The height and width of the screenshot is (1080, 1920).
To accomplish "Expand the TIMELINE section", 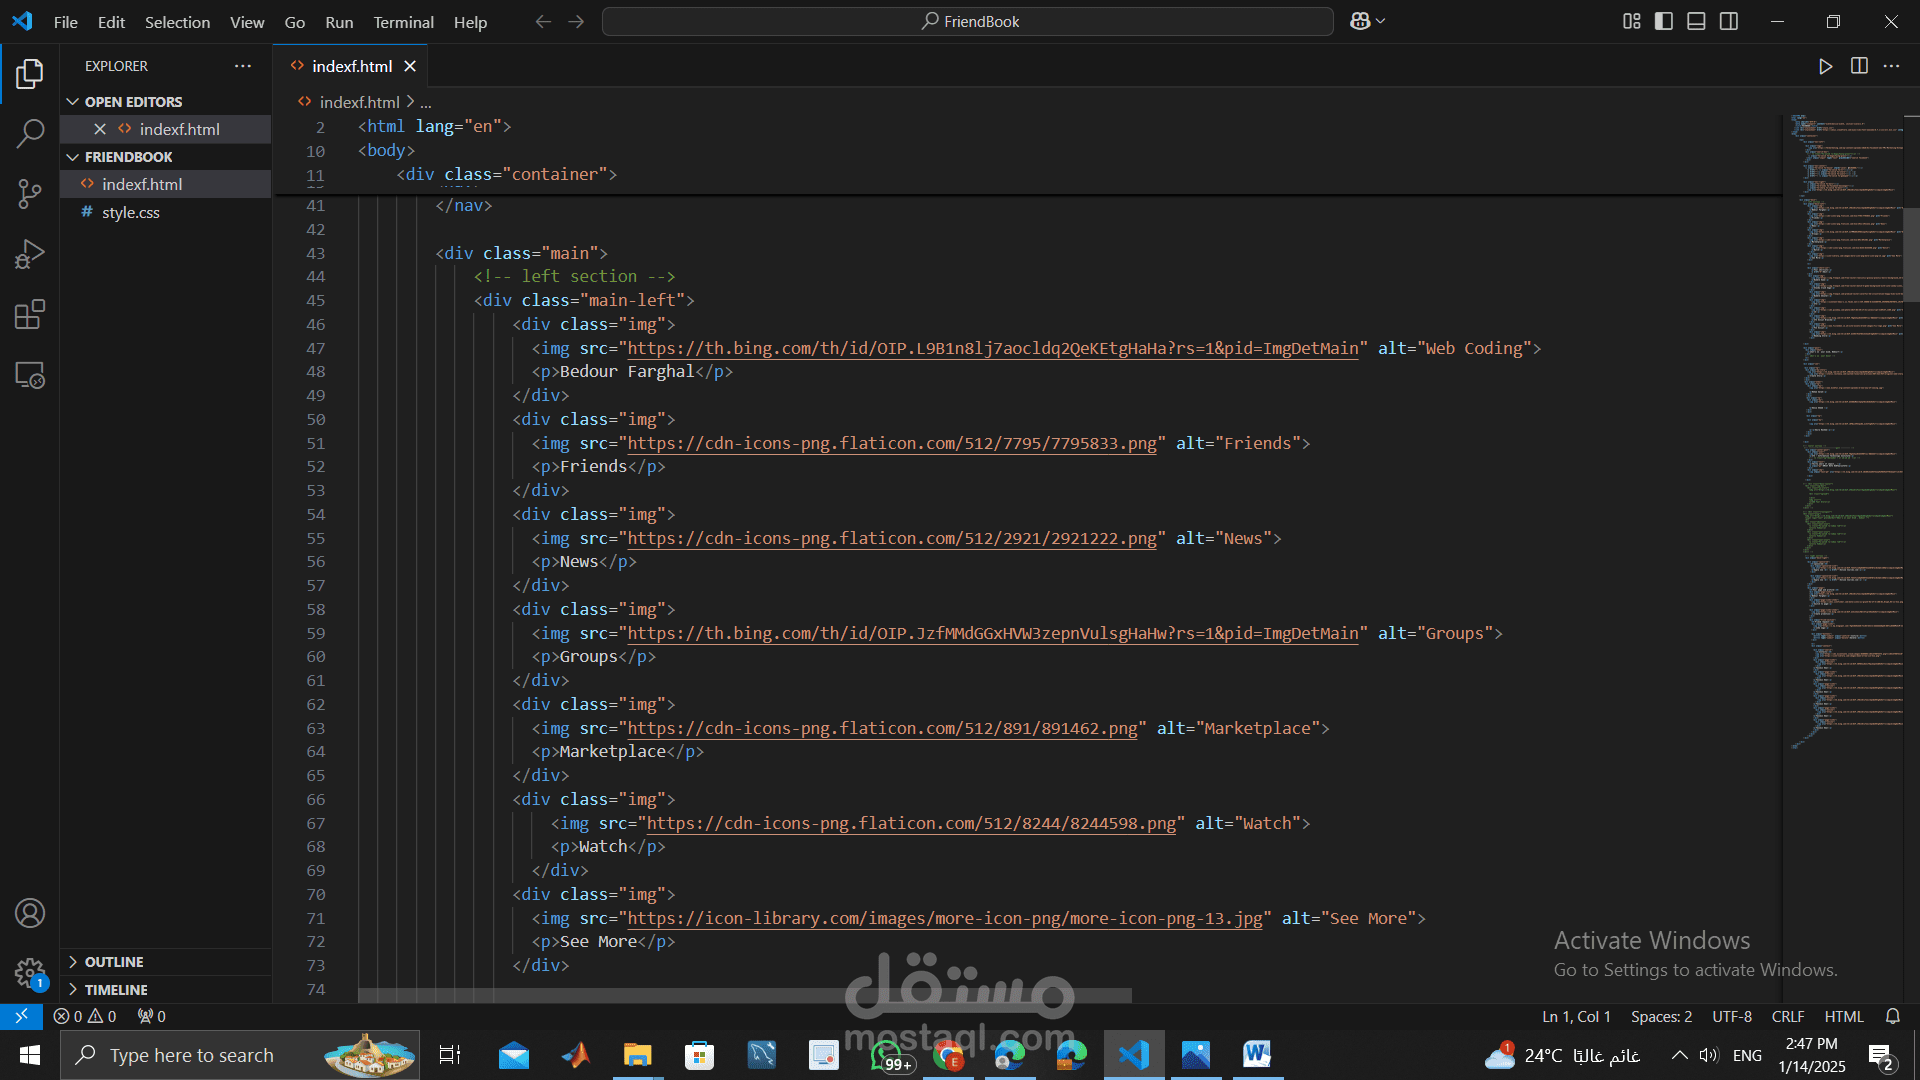I will click(116, 990).
